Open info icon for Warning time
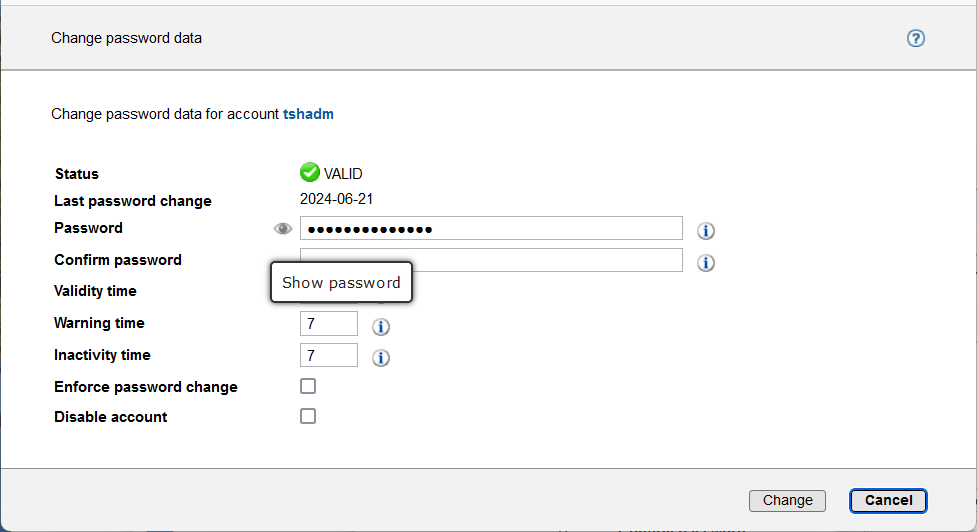The image size is (977, 532). (381, 326)
